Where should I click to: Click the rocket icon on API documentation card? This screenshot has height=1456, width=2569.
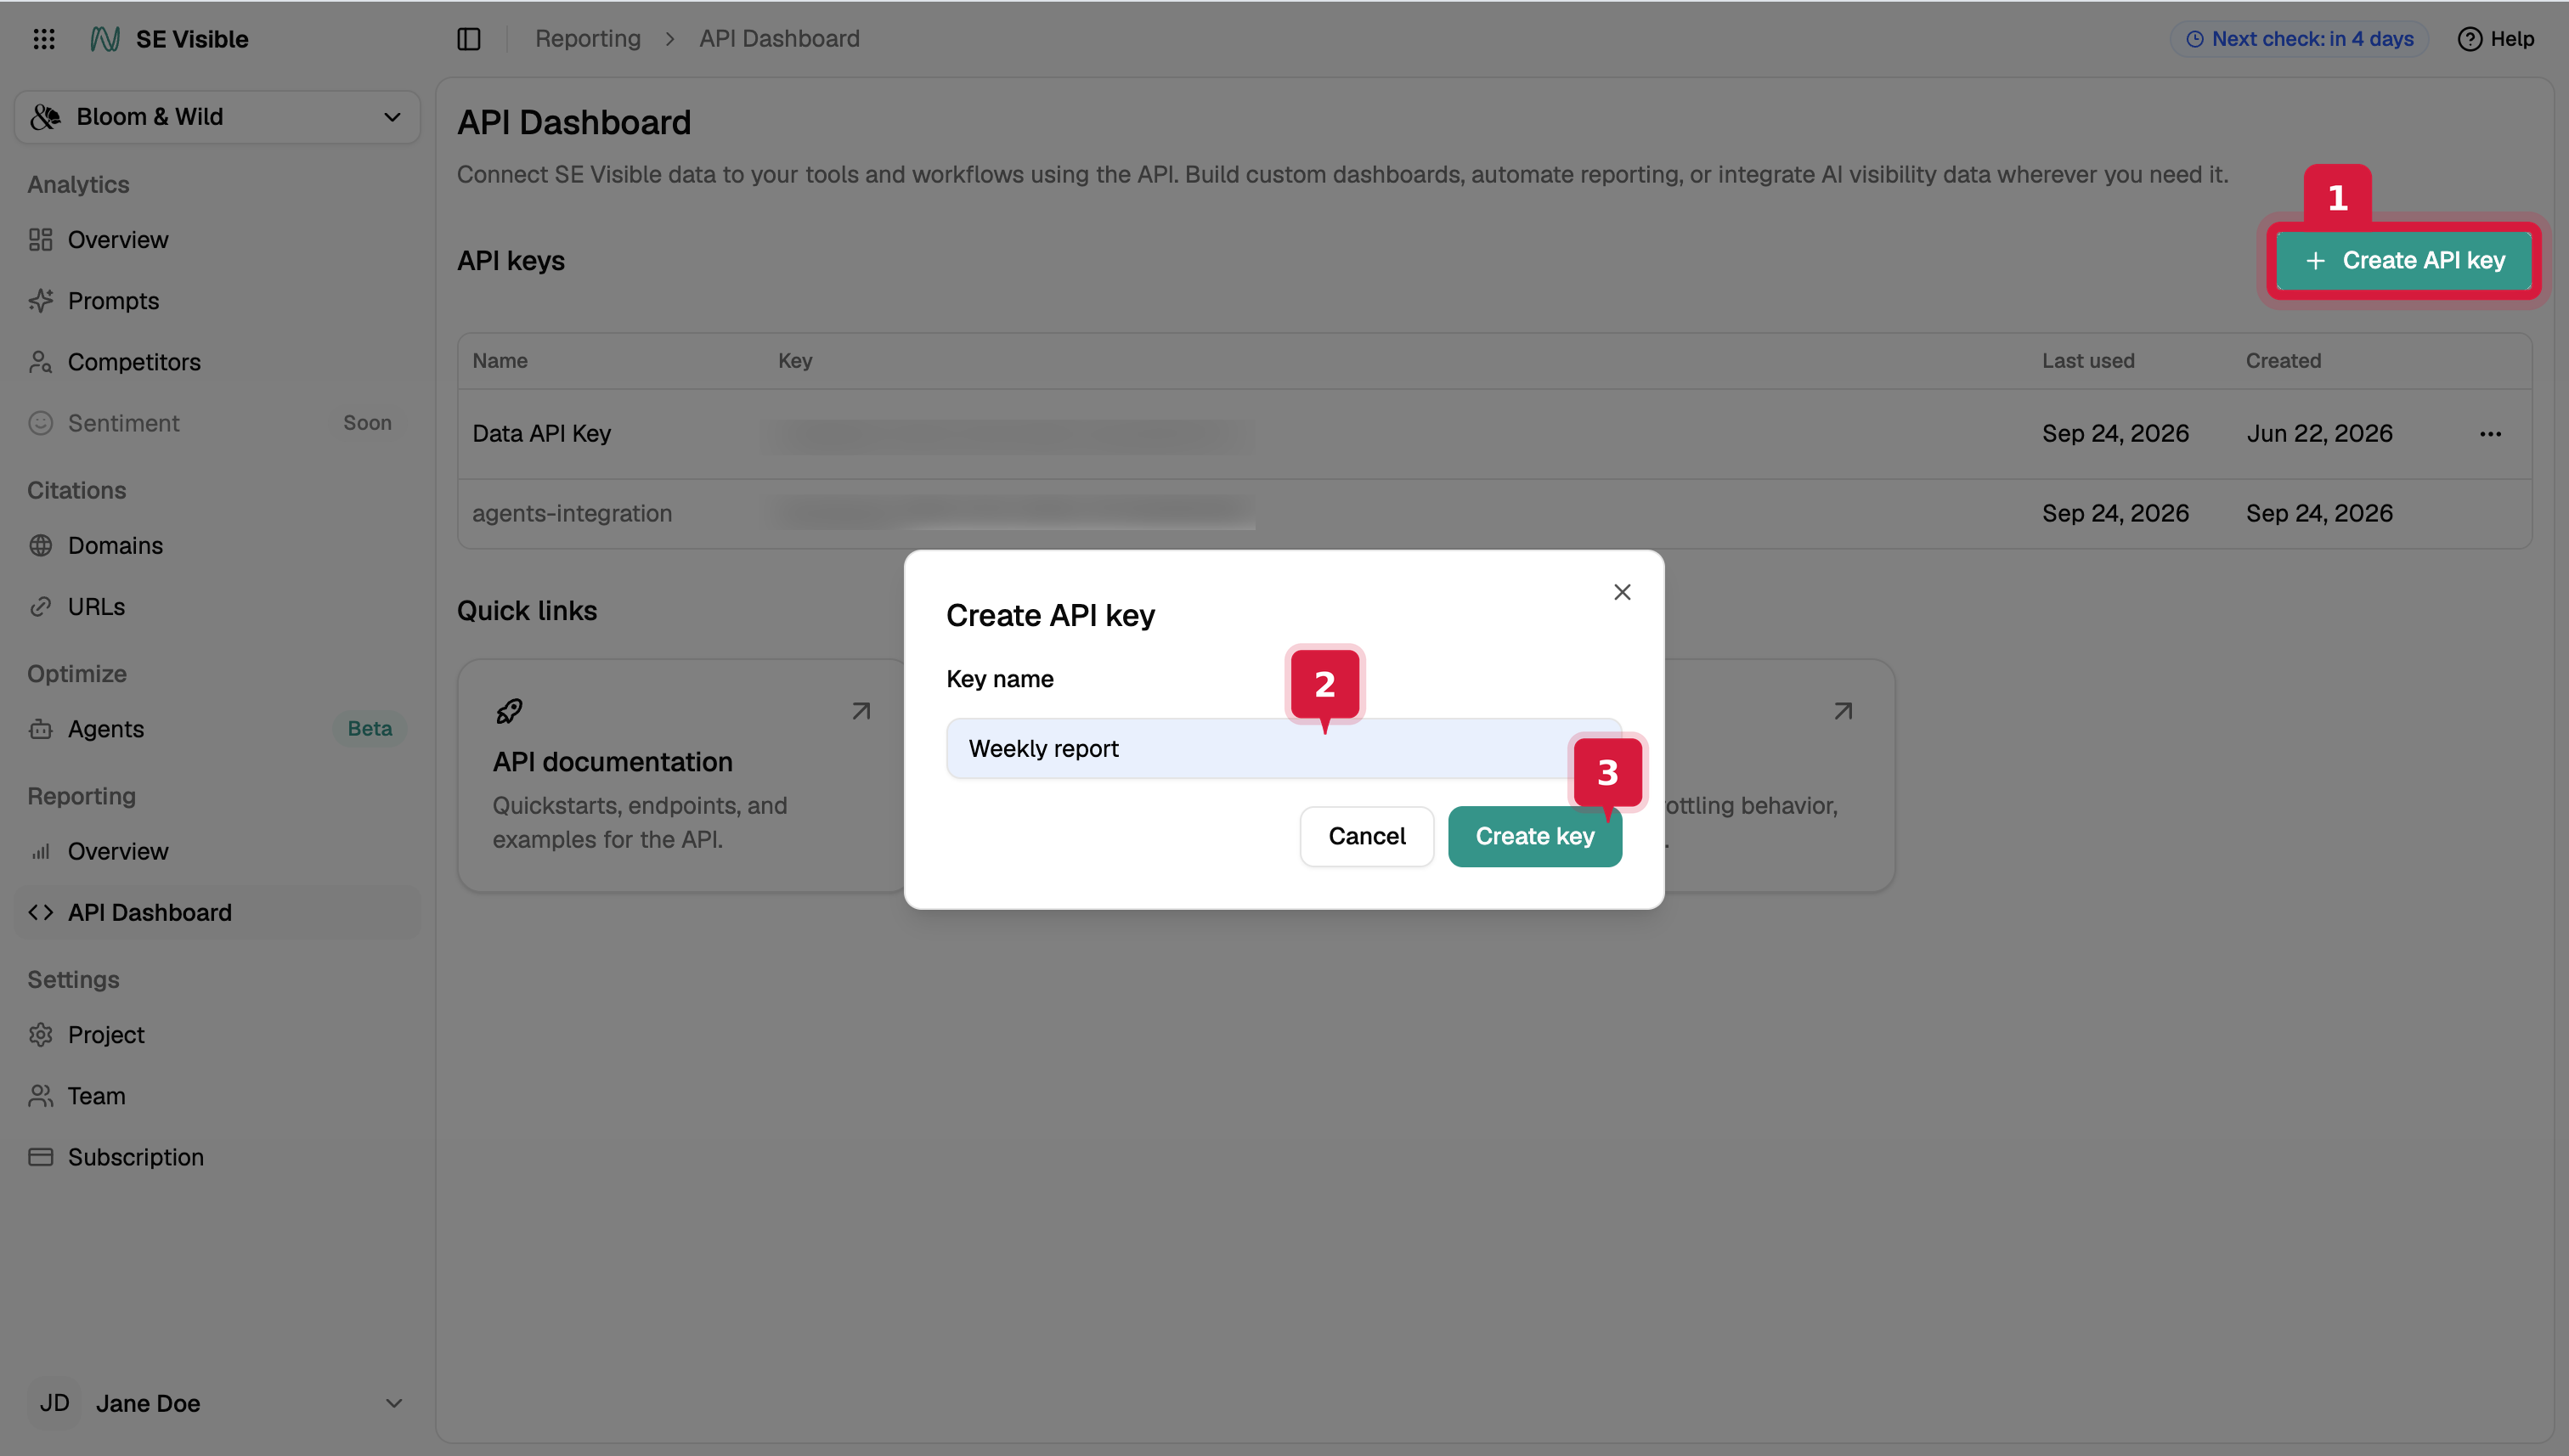click(509, 711)
